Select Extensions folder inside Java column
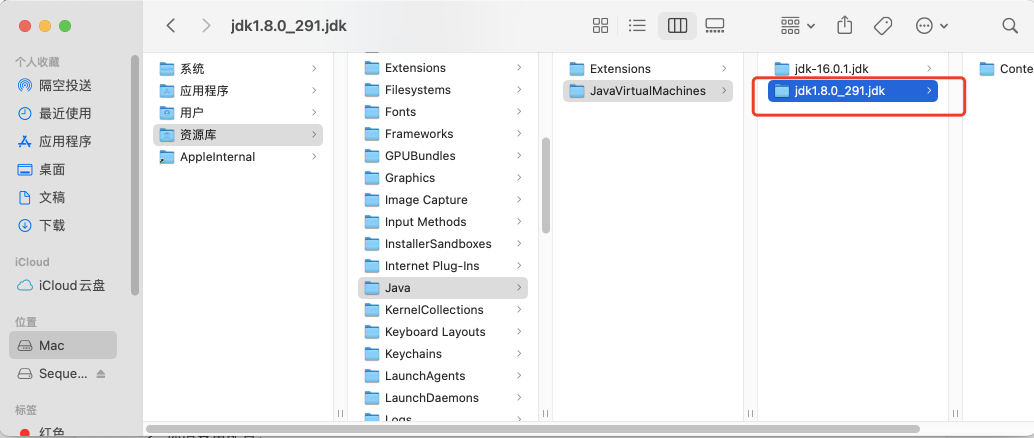This screenshot has height=438, width=1034. click(648, 69)
